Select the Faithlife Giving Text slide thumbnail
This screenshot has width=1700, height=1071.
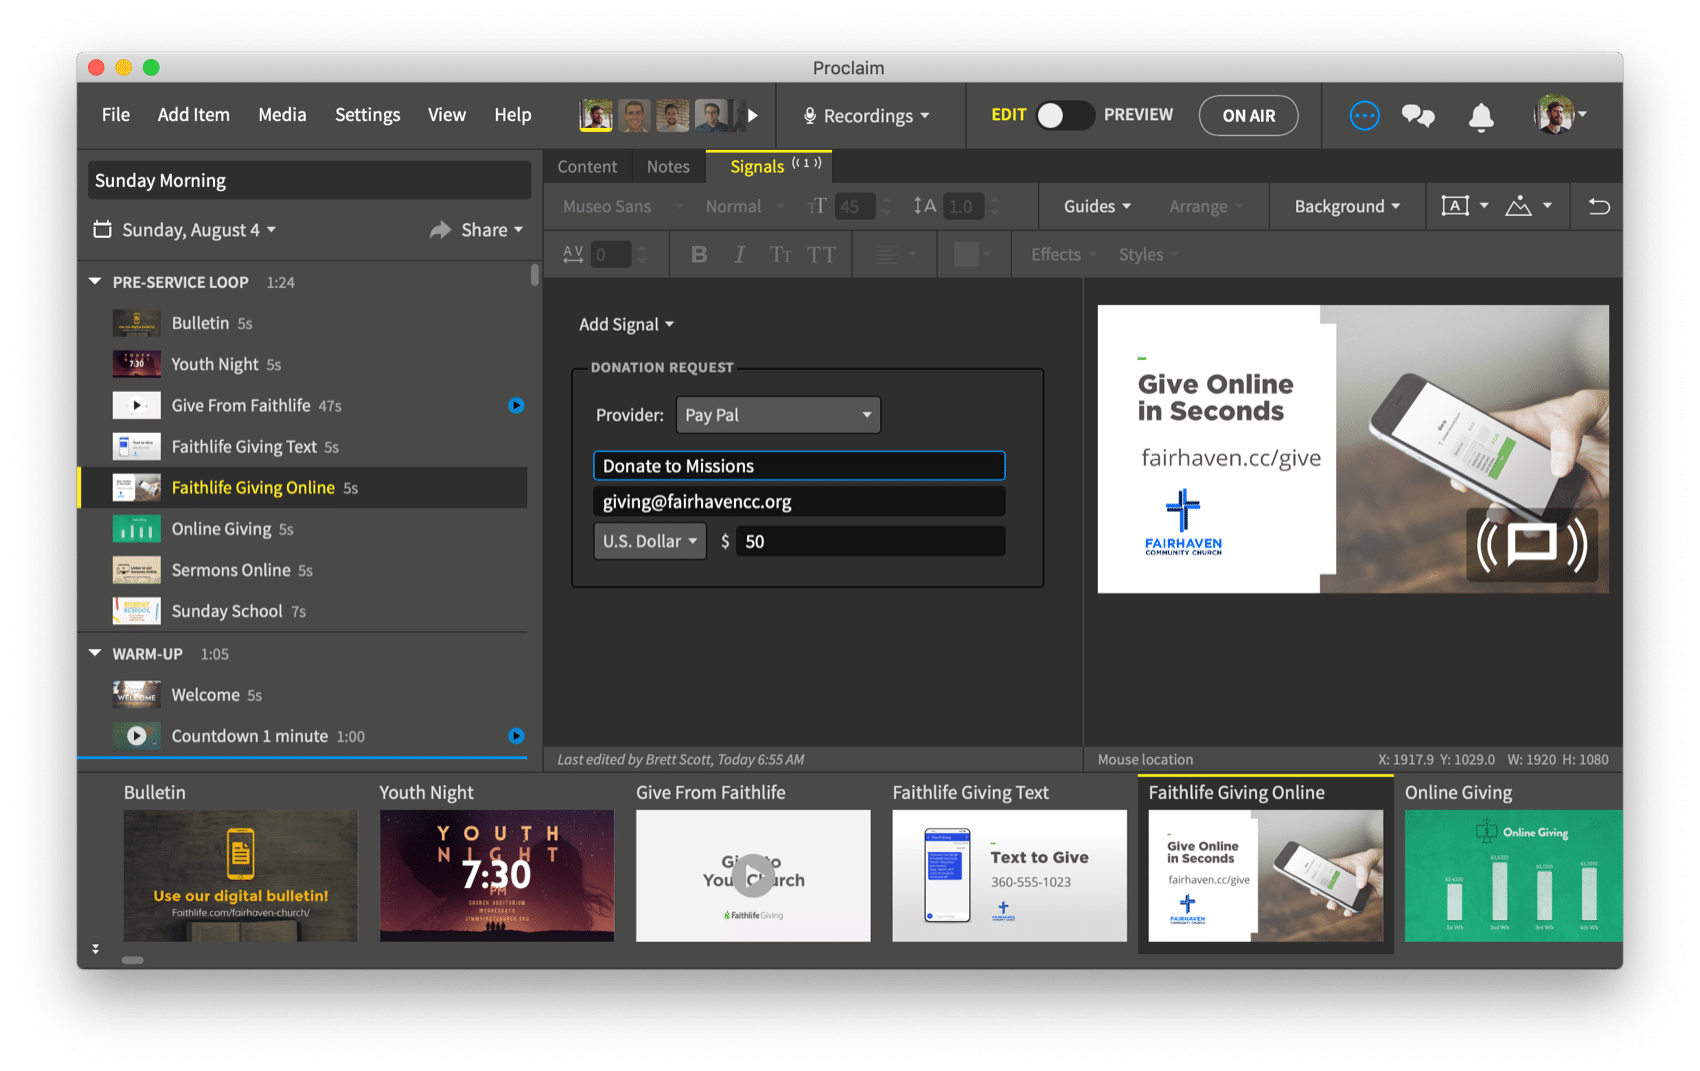[1009, 875]
